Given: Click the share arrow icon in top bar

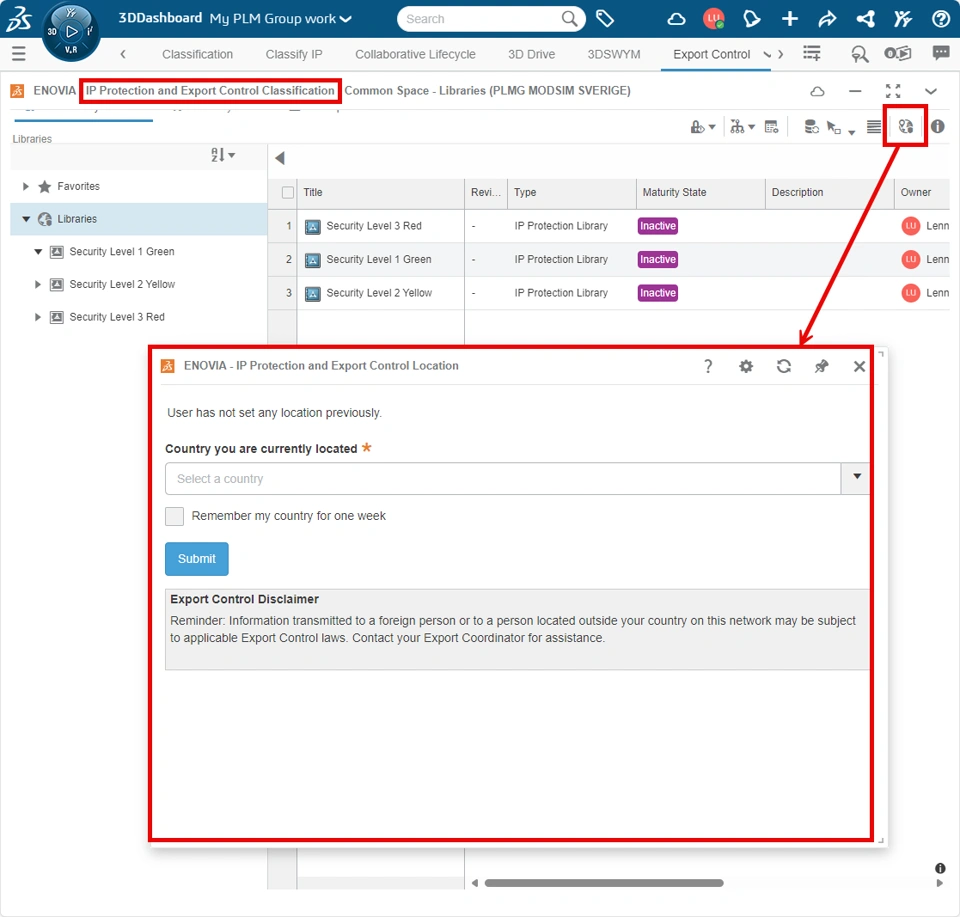Looking at the screenshot, I should pyautogui.click(x=827, y=19).
